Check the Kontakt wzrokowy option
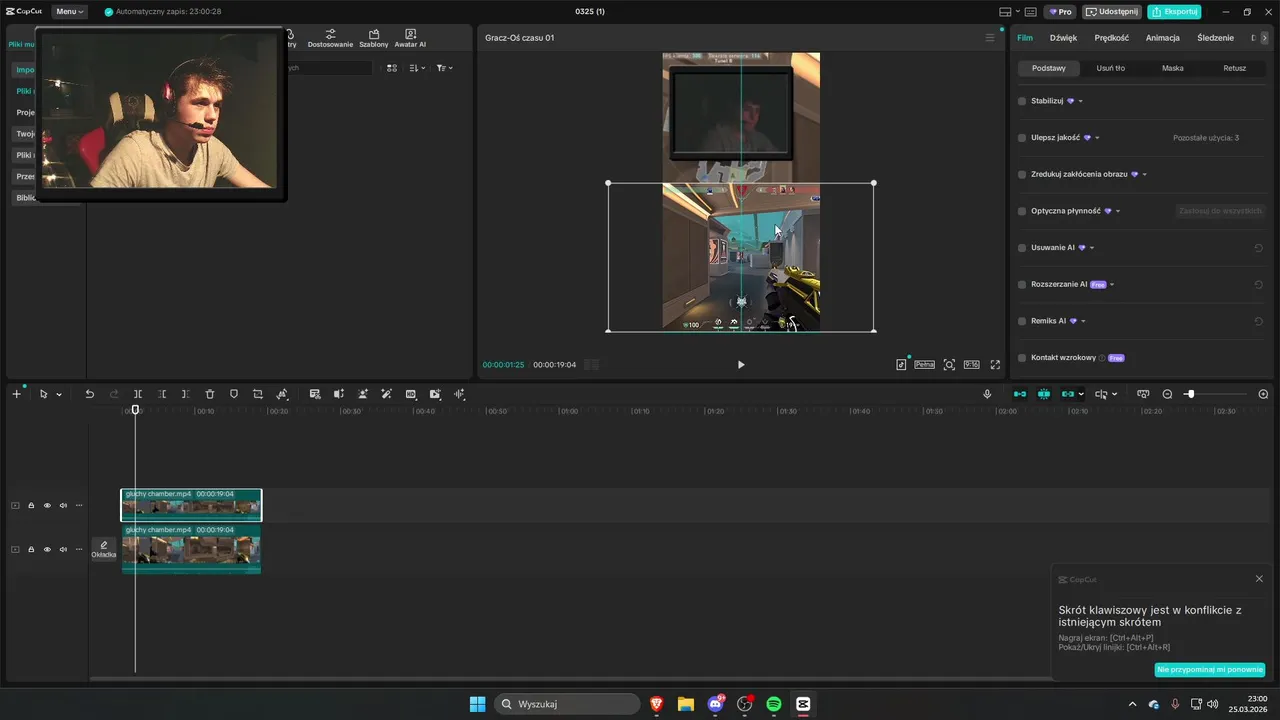Viewport: 1280px width, 720px height. [1022, 358]
